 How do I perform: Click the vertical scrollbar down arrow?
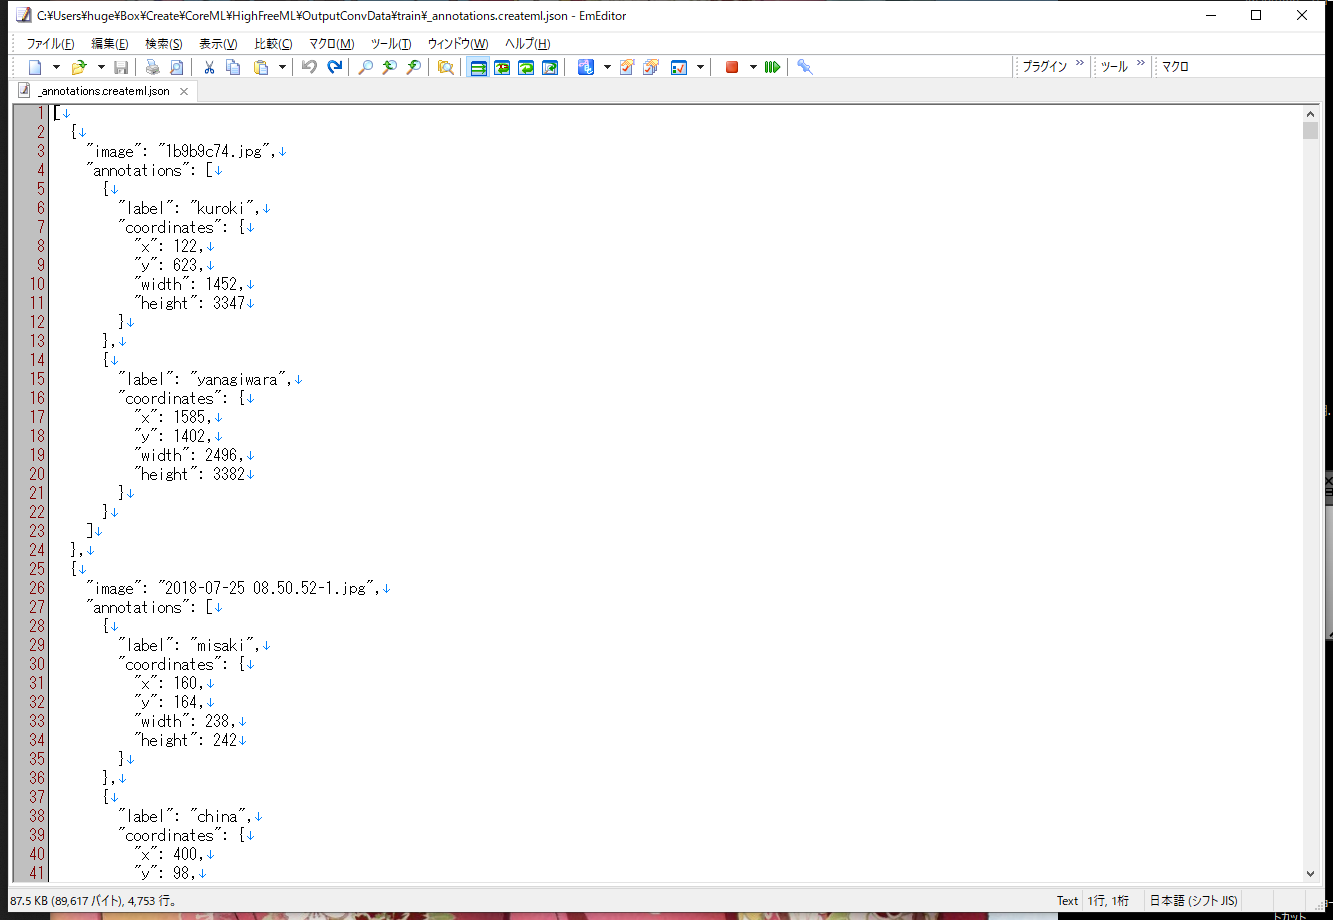(x=1310, y=873)
